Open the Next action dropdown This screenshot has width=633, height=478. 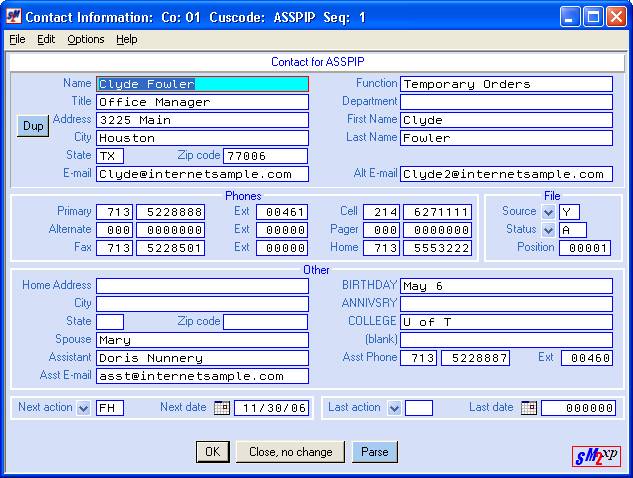(84, 408)
